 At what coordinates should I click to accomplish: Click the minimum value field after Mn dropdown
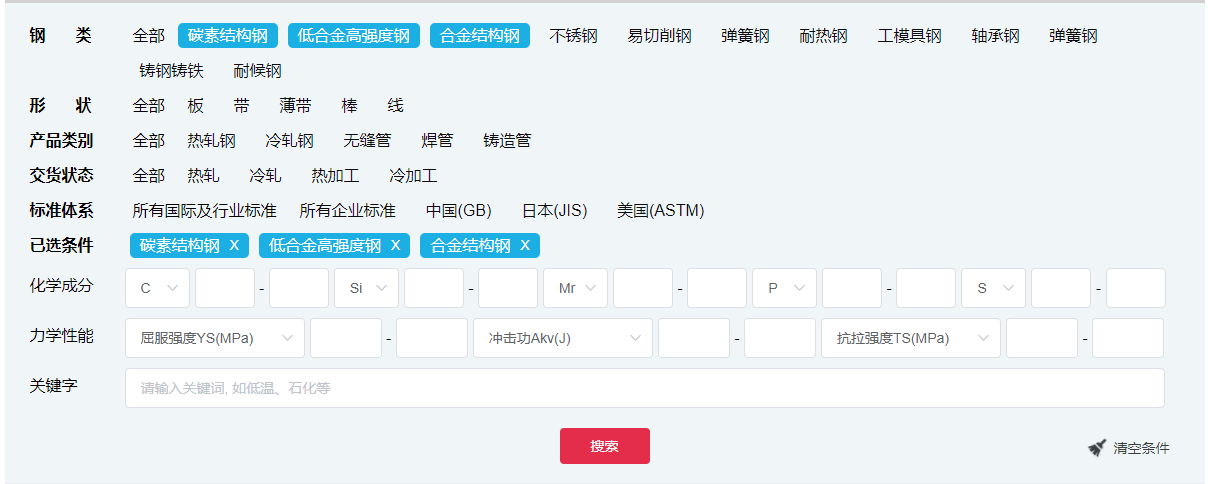click(643, 288)
